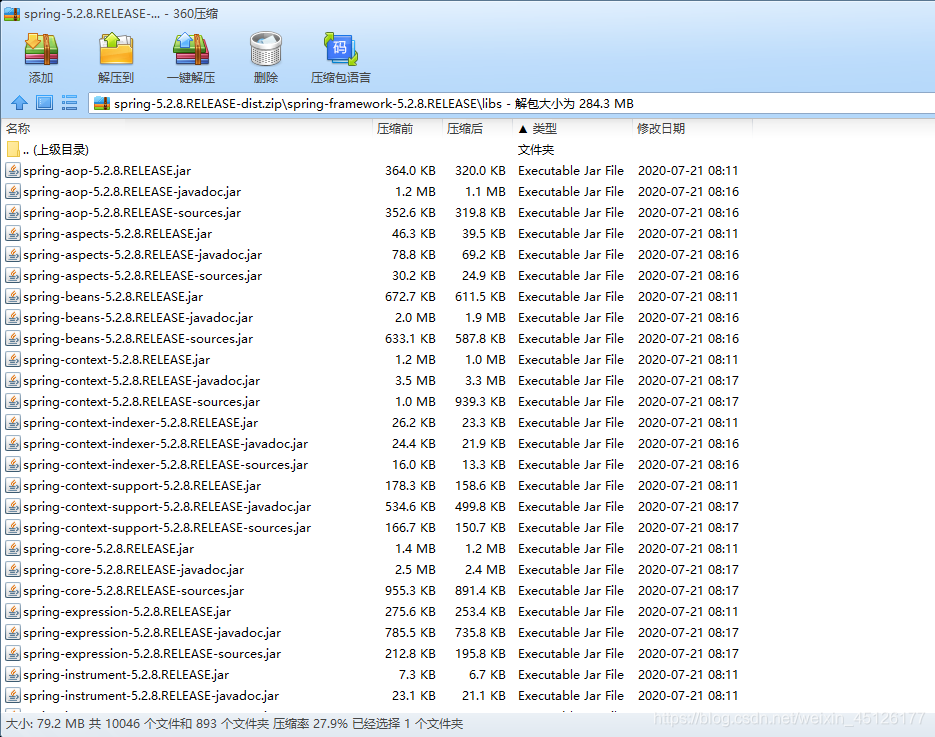Click the 955.3 KB size of spring-core-sources

coord(410,591)
